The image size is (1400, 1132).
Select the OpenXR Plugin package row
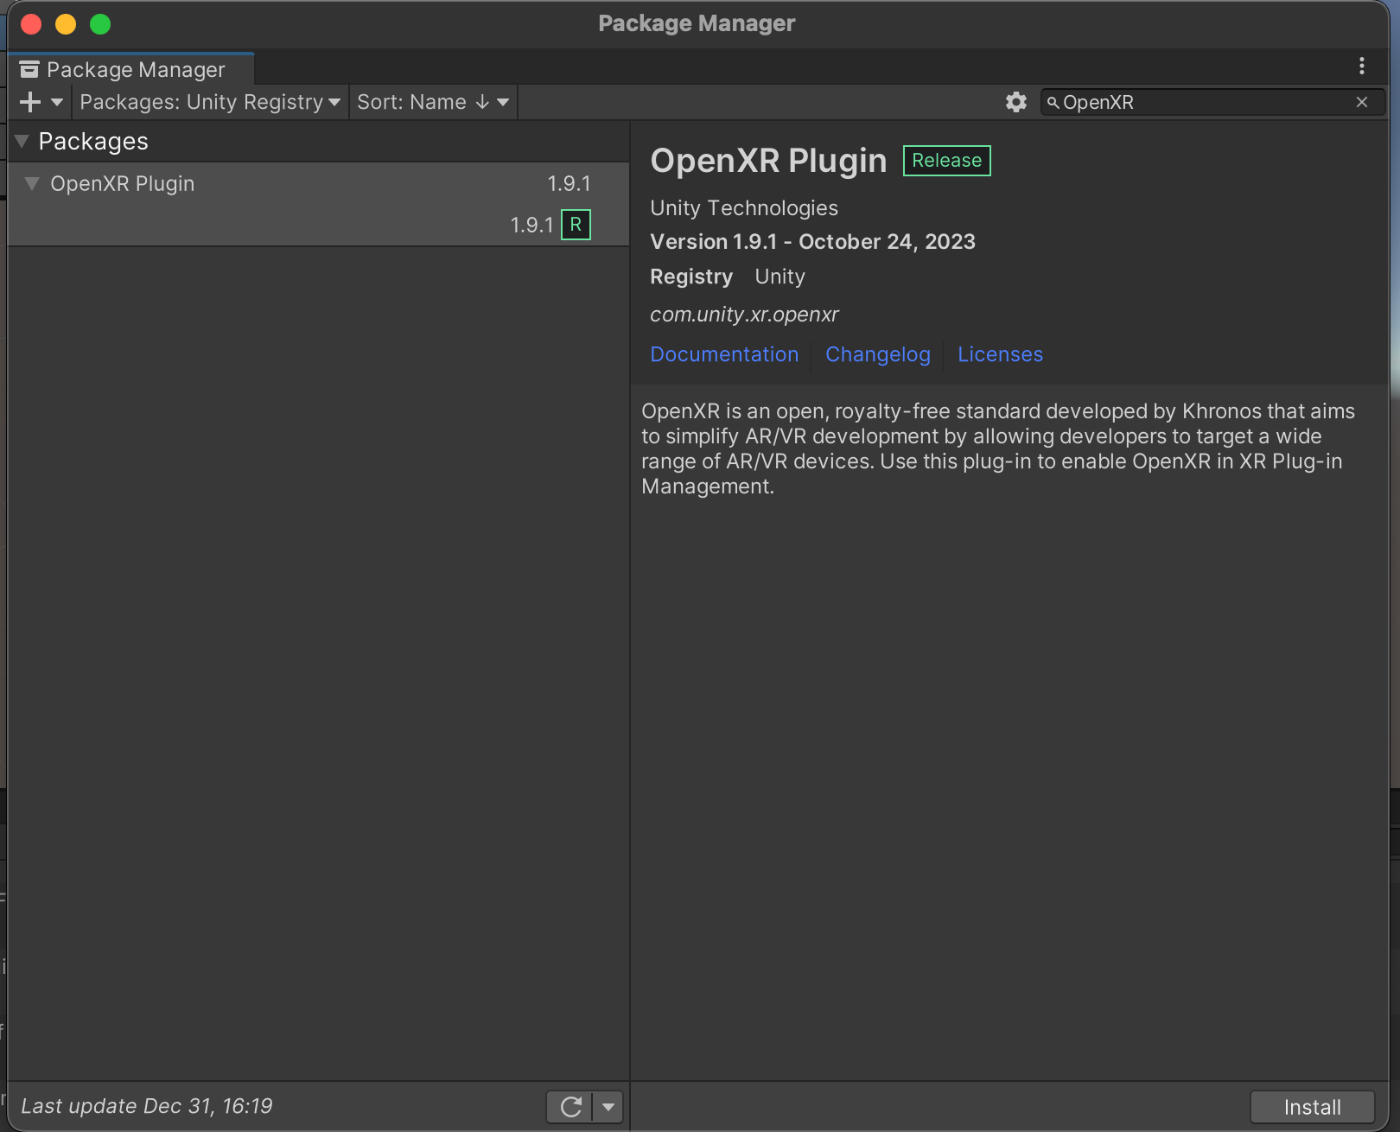point(318,184)
